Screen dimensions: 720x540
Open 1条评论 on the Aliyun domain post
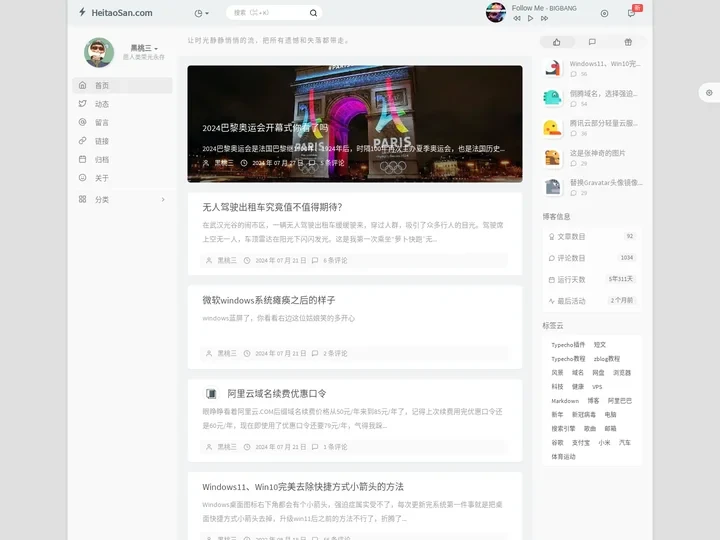335,447
